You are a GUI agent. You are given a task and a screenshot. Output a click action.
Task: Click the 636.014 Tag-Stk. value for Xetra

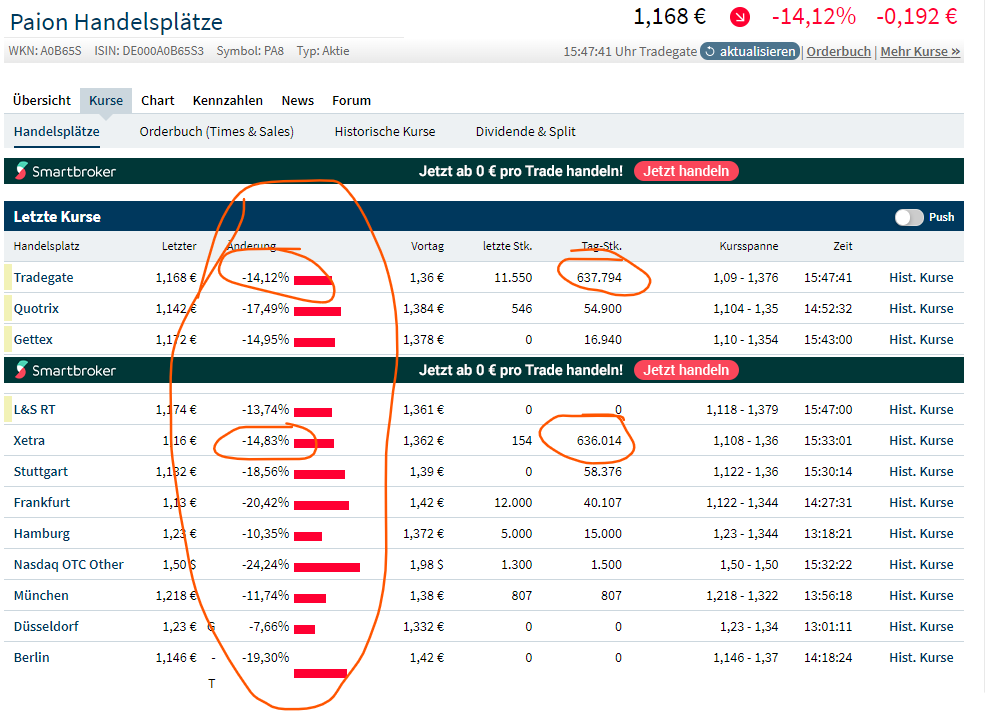tap(599, 441)
